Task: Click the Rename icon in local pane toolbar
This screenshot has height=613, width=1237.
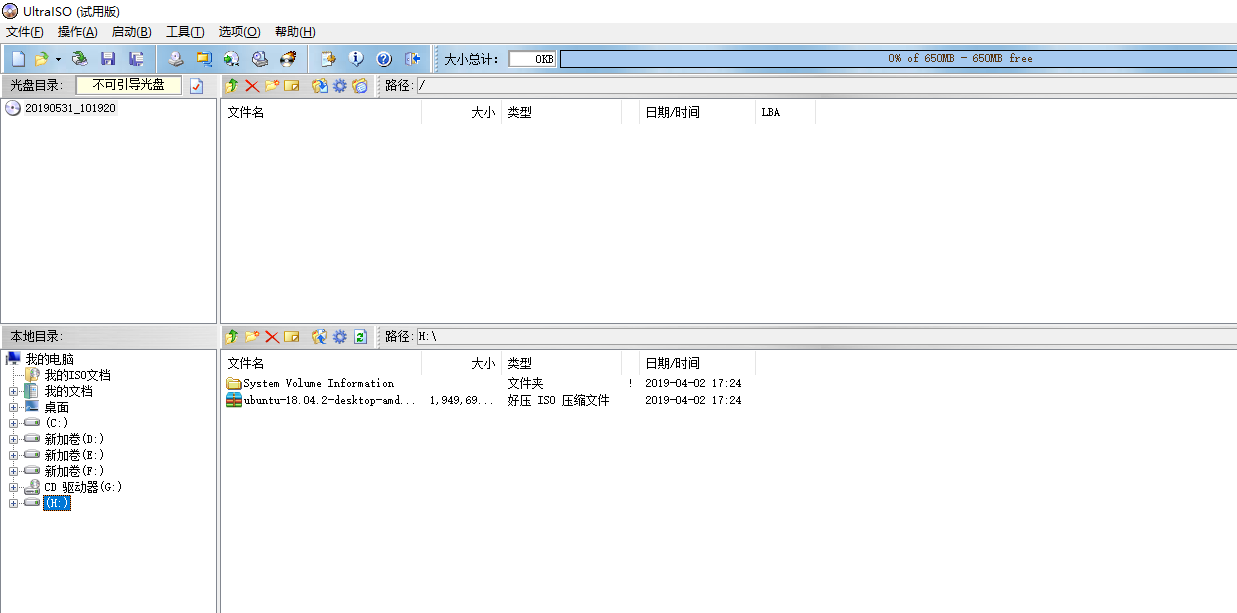Action: coord(292,337)
